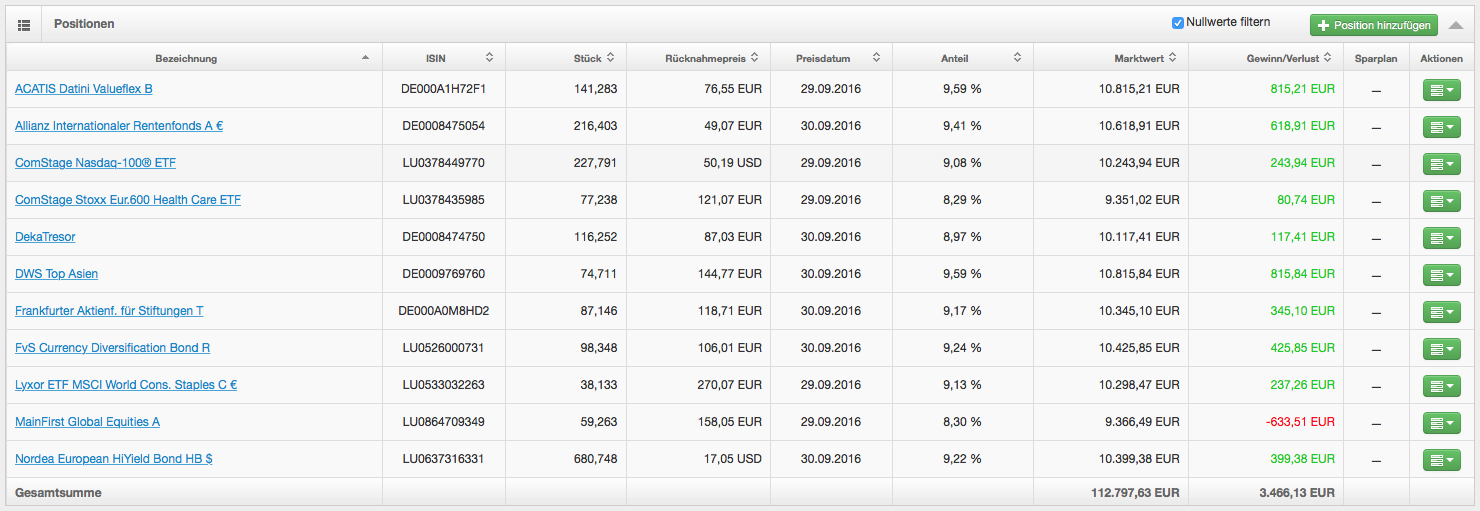1480x511 pixels.
Task: Click the list icon beside Positionen
Action: click(x=24, y=23)
